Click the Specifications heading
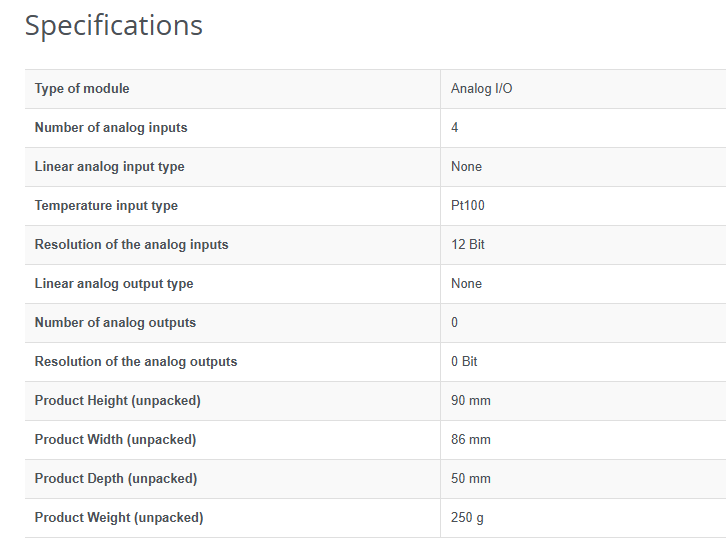The width and height of the screenshot is (726, 543). [114, 26]
